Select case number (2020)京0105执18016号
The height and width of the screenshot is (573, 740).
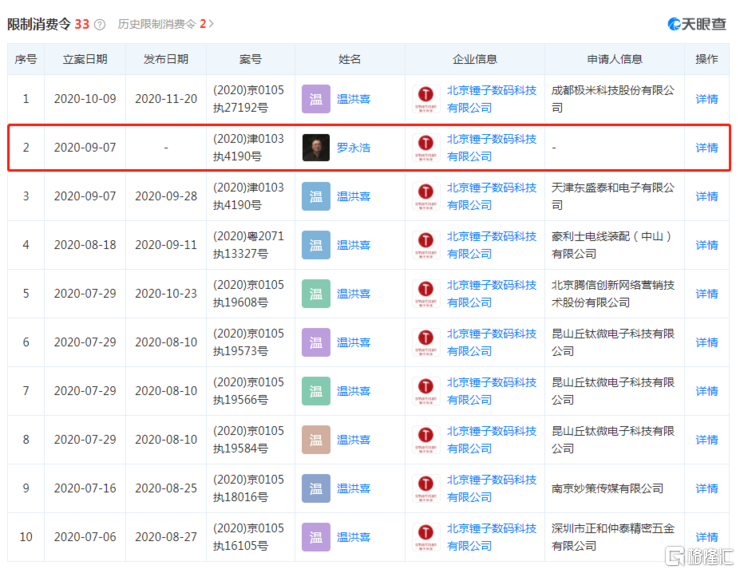249,488
